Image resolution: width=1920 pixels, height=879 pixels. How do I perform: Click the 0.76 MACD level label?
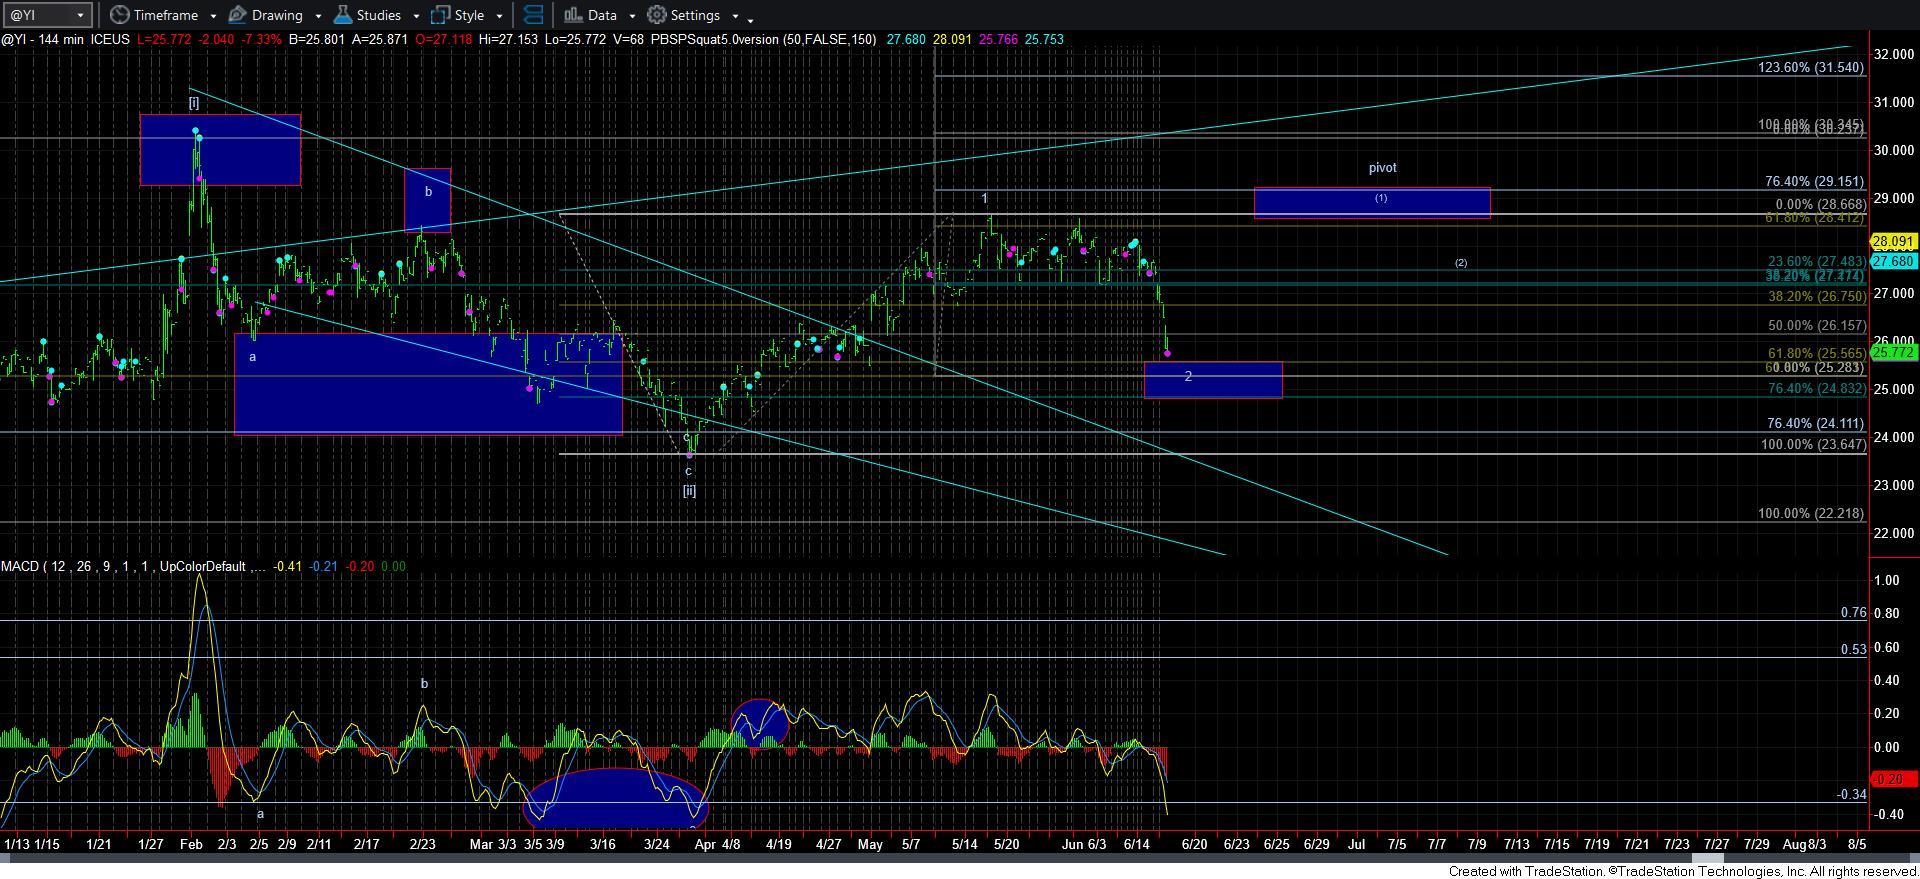1853,613
